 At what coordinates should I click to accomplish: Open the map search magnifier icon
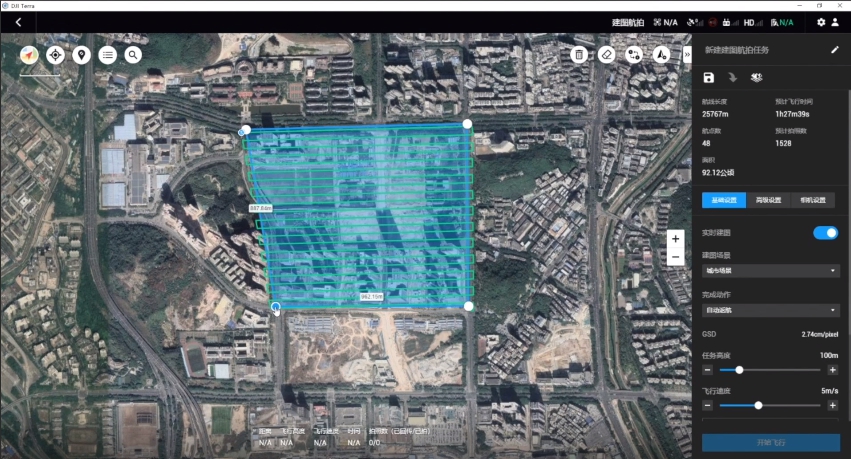[133, 55]
